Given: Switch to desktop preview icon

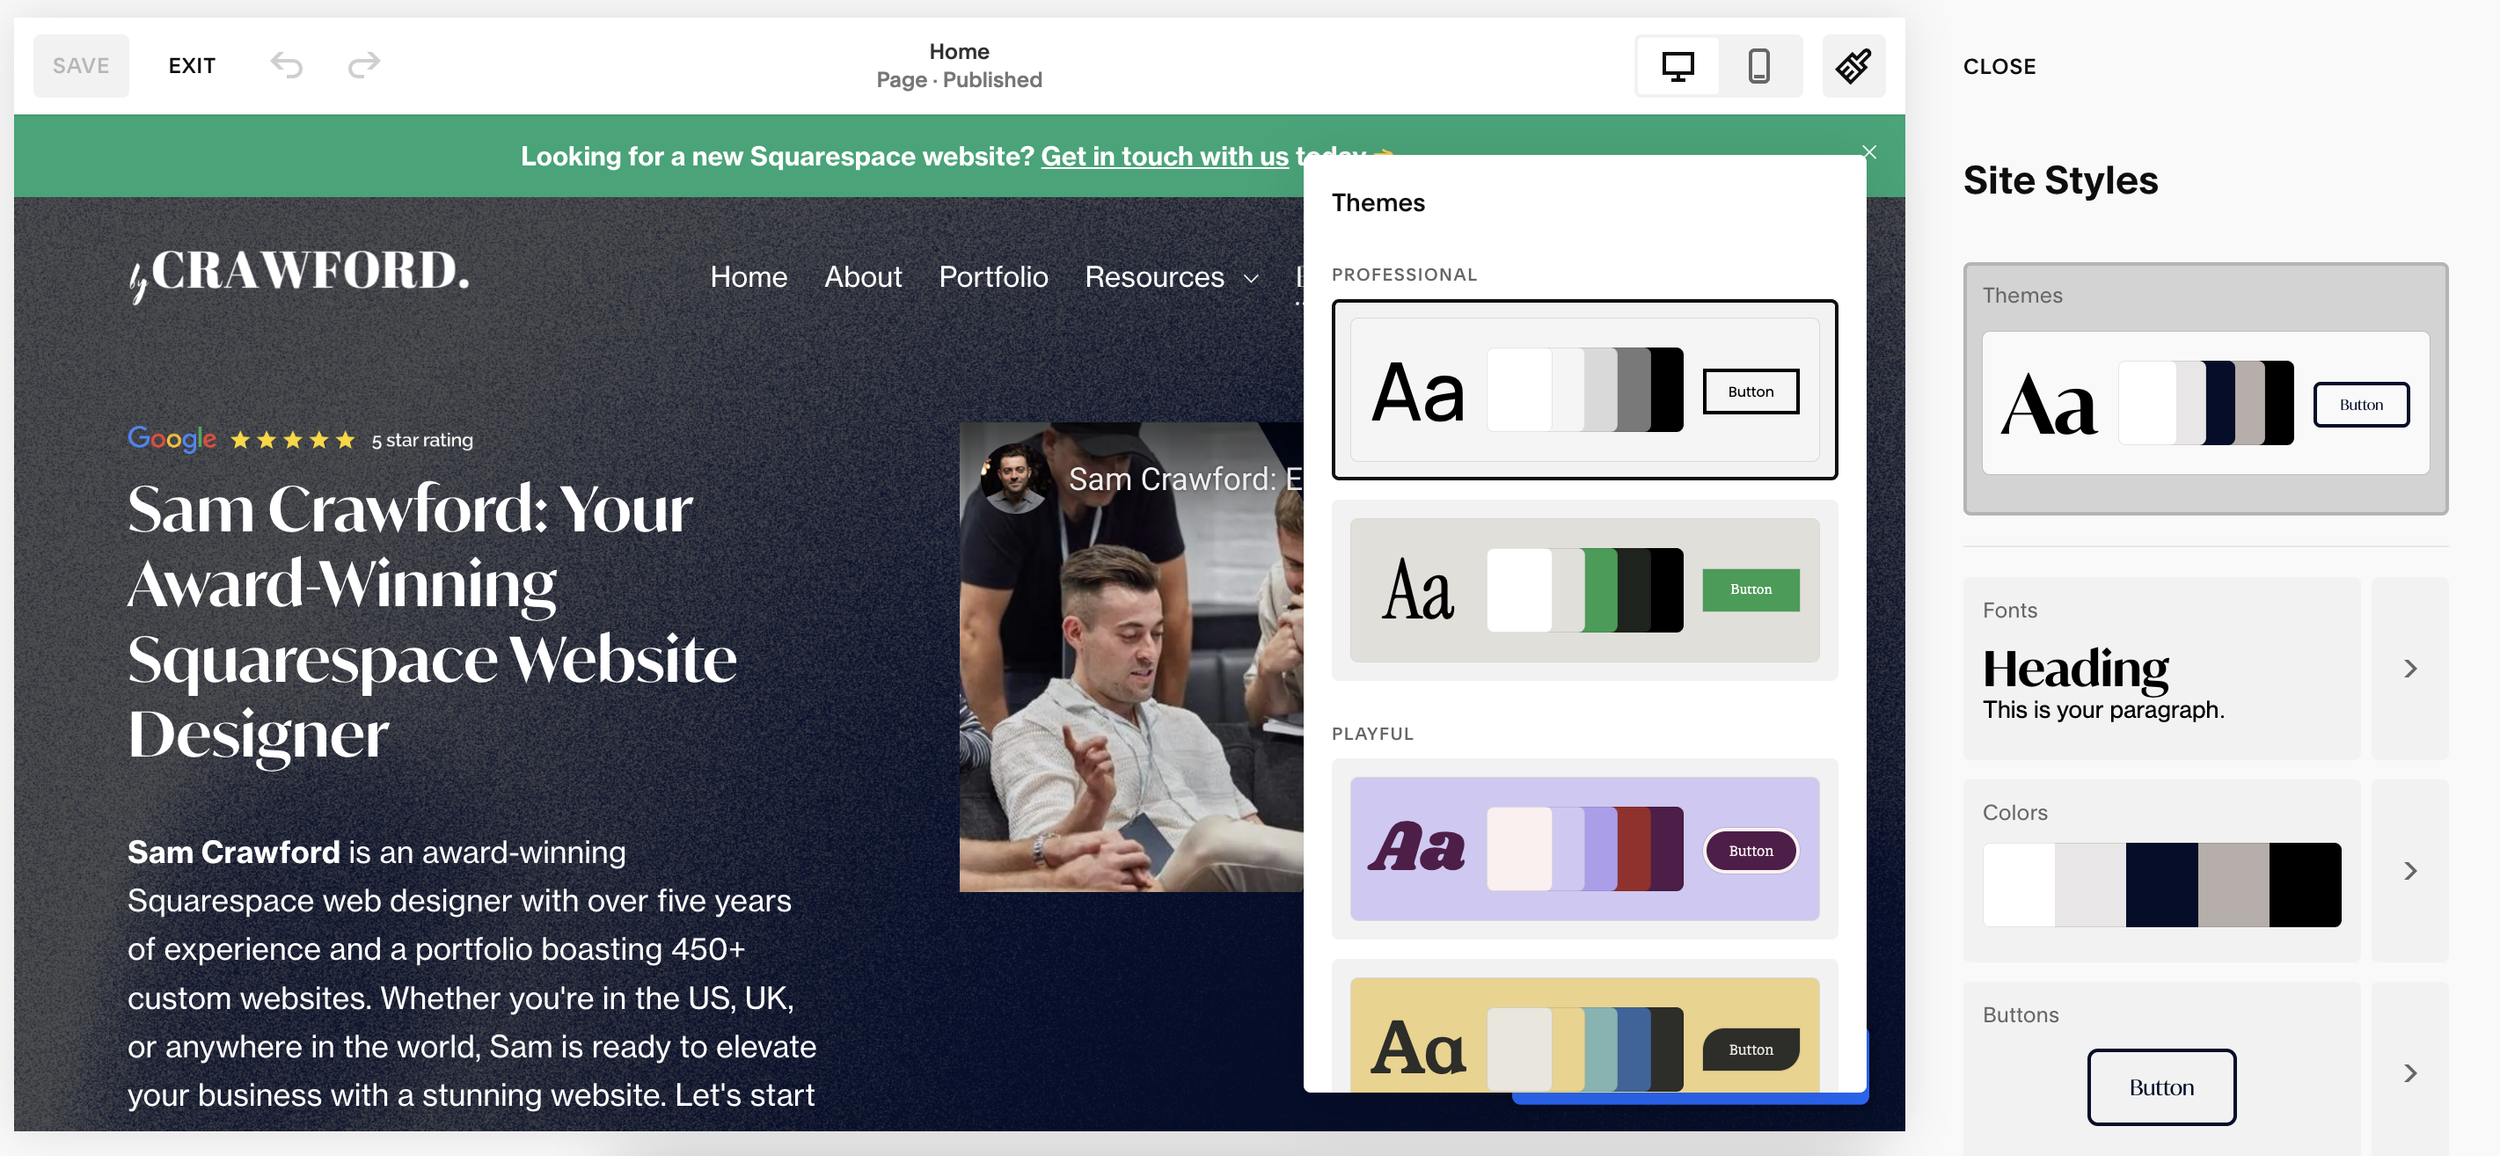Looking at the screenshot, I should tap(1677, 66).
